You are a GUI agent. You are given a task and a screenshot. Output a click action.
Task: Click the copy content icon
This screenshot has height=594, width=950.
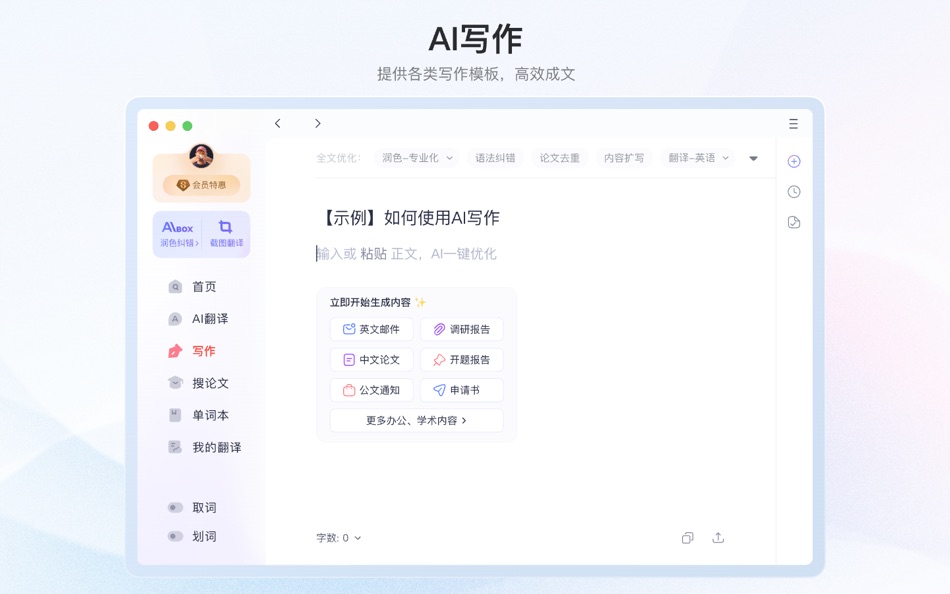[x=687, y=538]
